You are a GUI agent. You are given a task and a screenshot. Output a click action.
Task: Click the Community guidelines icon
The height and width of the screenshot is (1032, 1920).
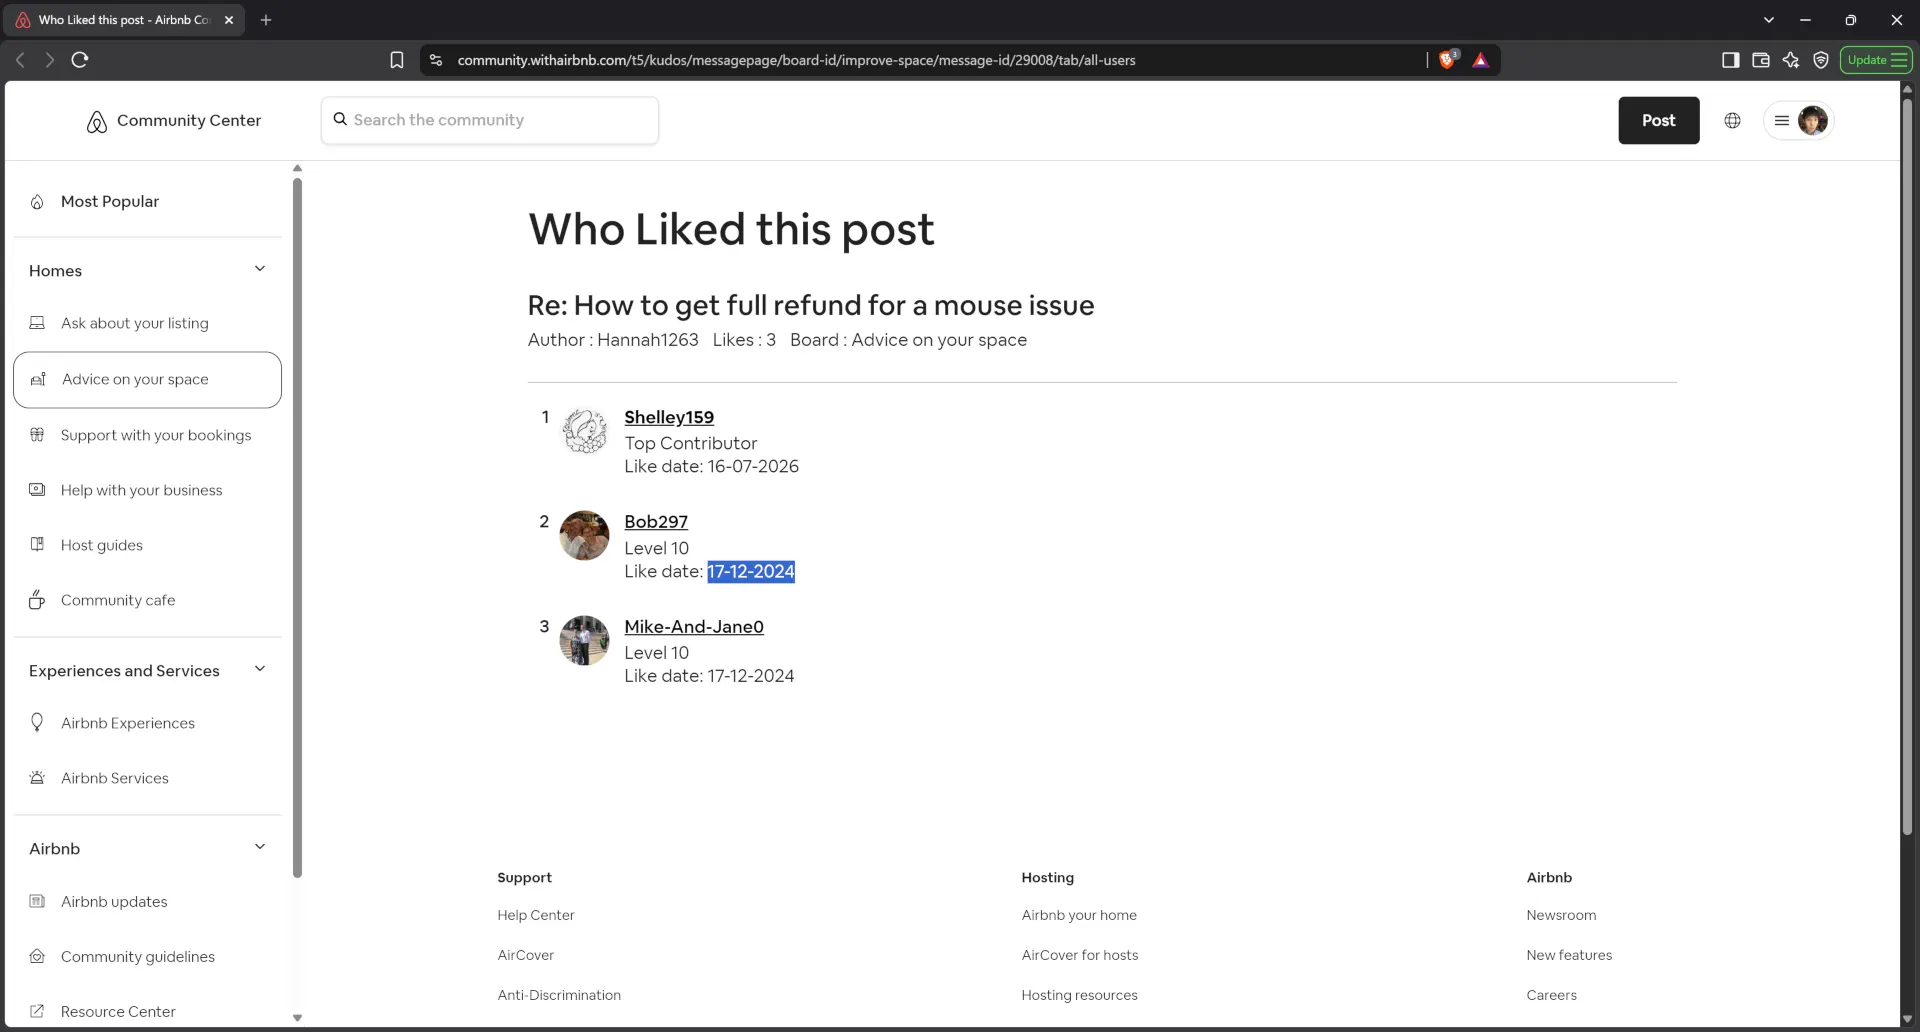(x=37, y=956)
